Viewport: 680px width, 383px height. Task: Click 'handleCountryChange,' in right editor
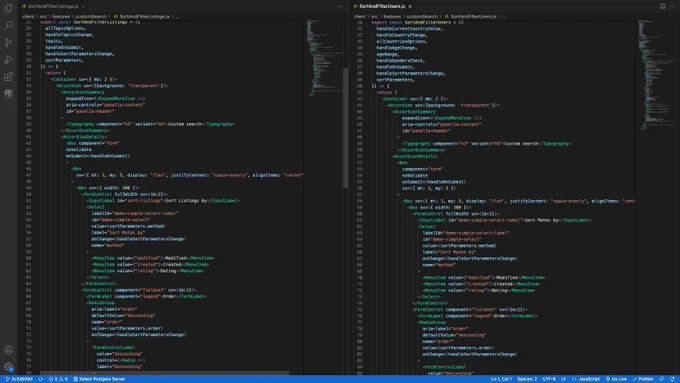pos(402,35)
